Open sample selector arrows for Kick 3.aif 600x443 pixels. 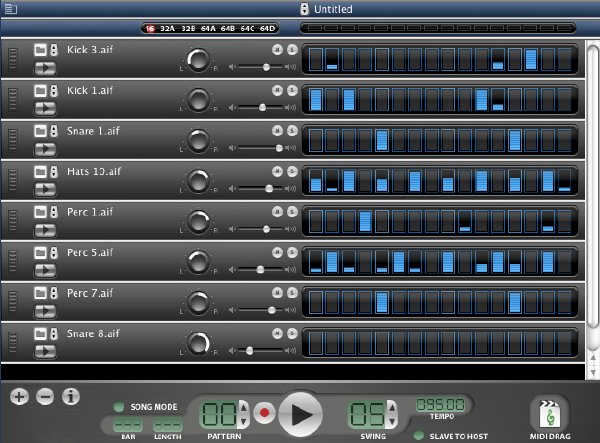tap(54, 50)
